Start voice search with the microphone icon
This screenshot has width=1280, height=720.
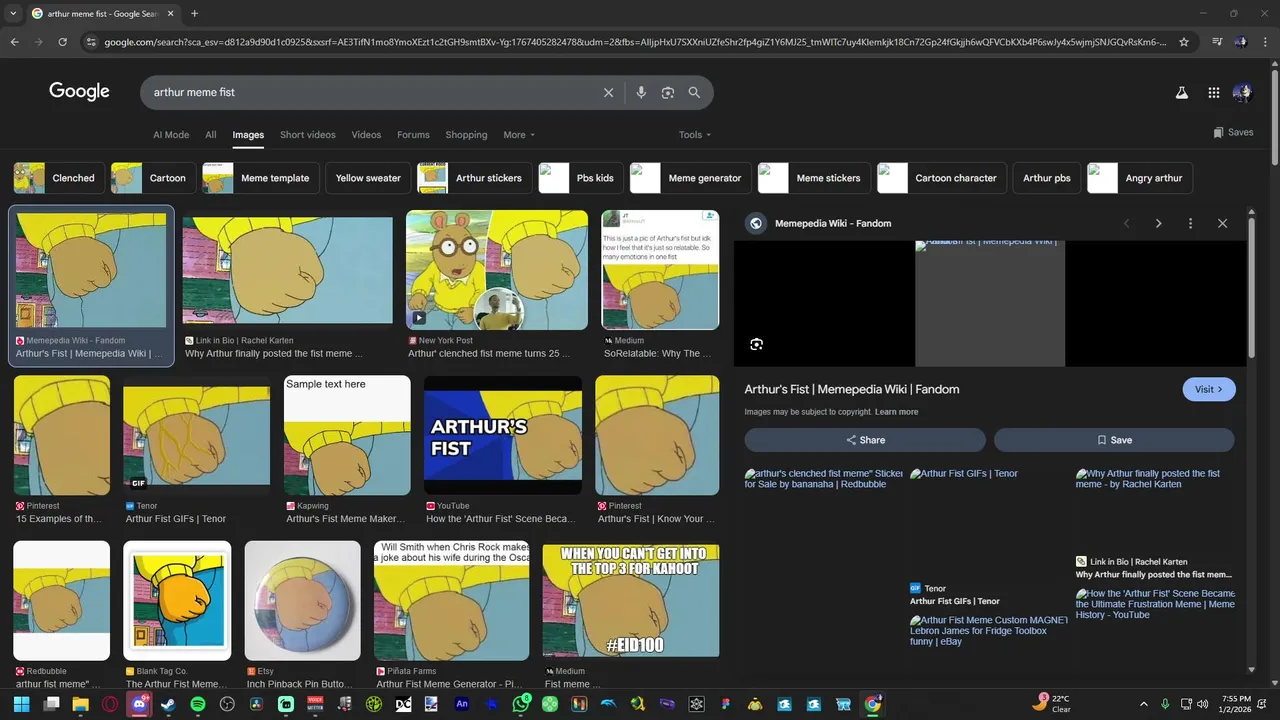point(641,92)
